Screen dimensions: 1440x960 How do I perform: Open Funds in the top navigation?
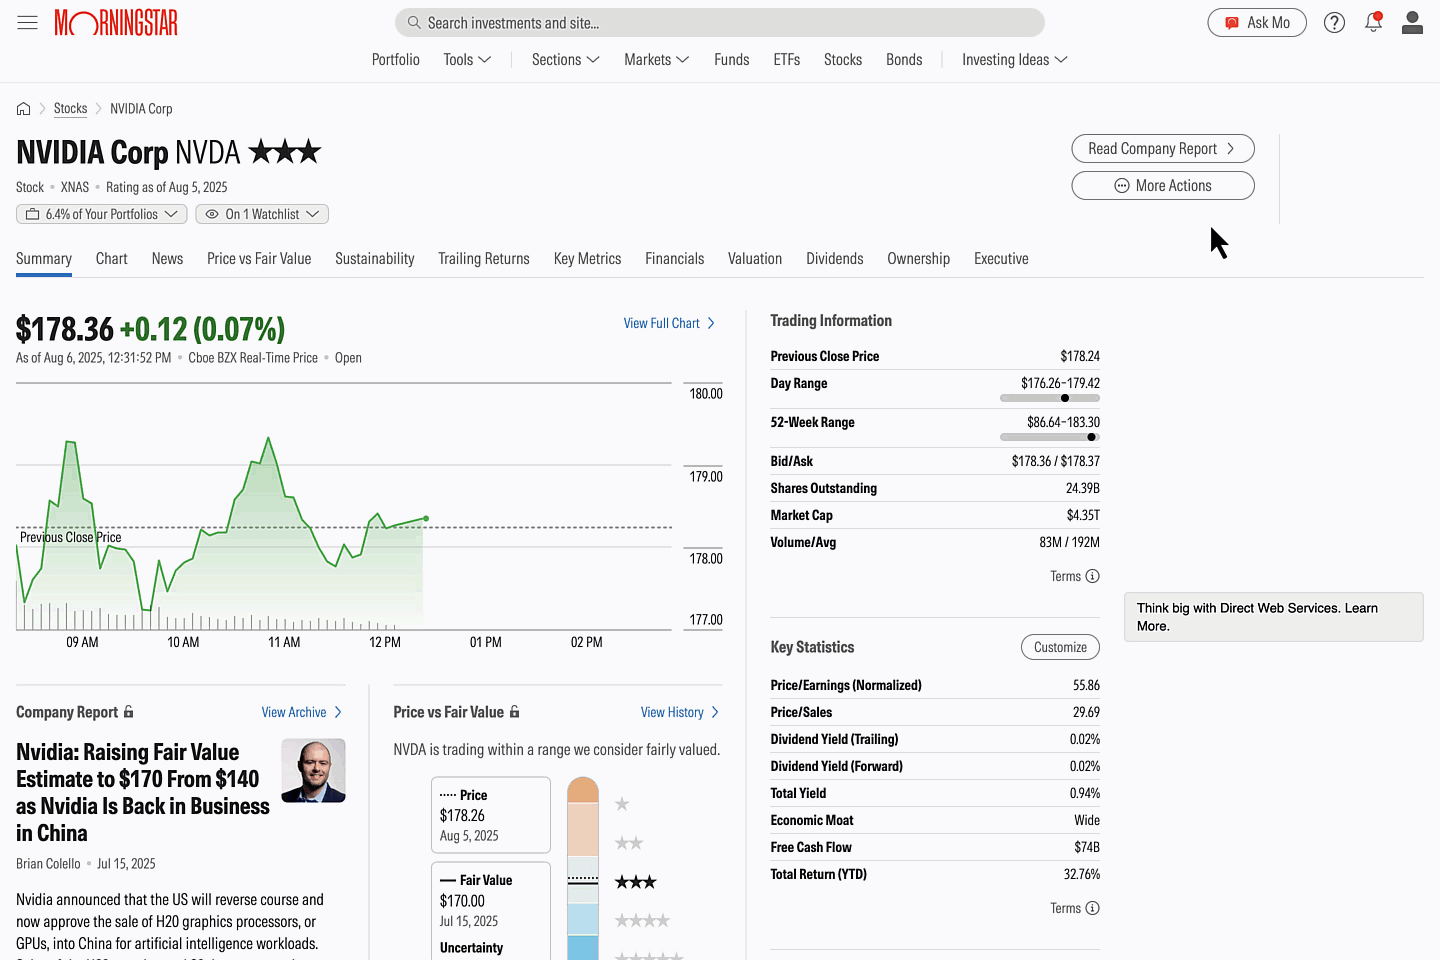click(732, 60)
